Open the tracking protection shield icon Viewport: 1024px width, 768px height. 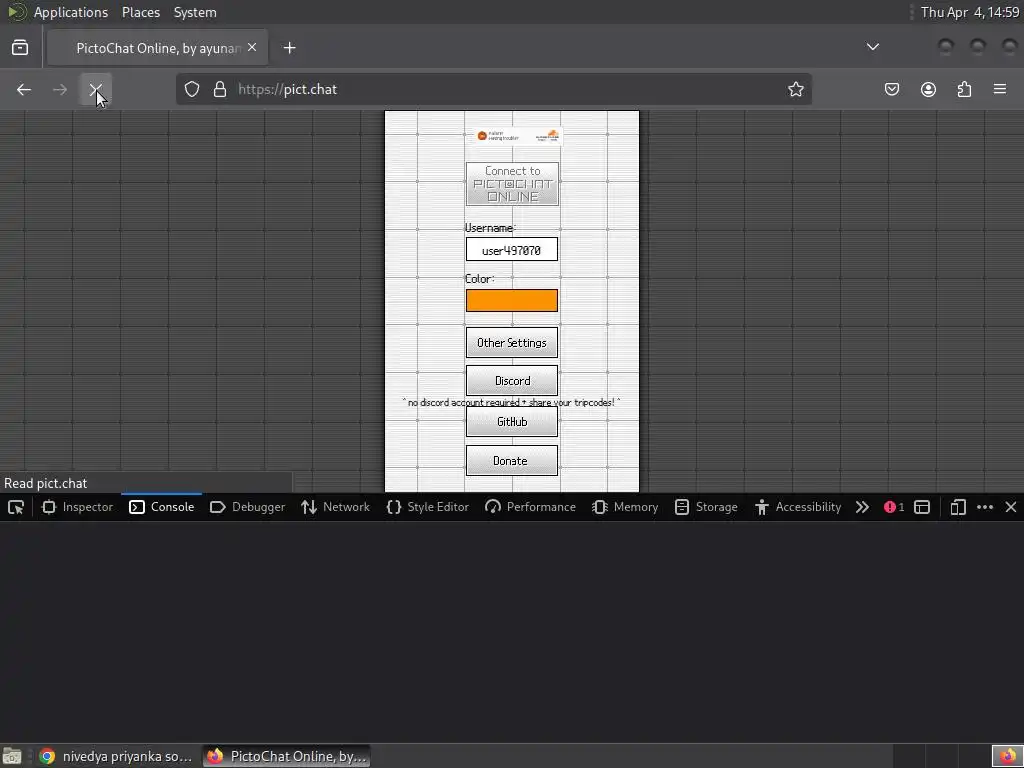pyautogui.click(x=191, y=89)
